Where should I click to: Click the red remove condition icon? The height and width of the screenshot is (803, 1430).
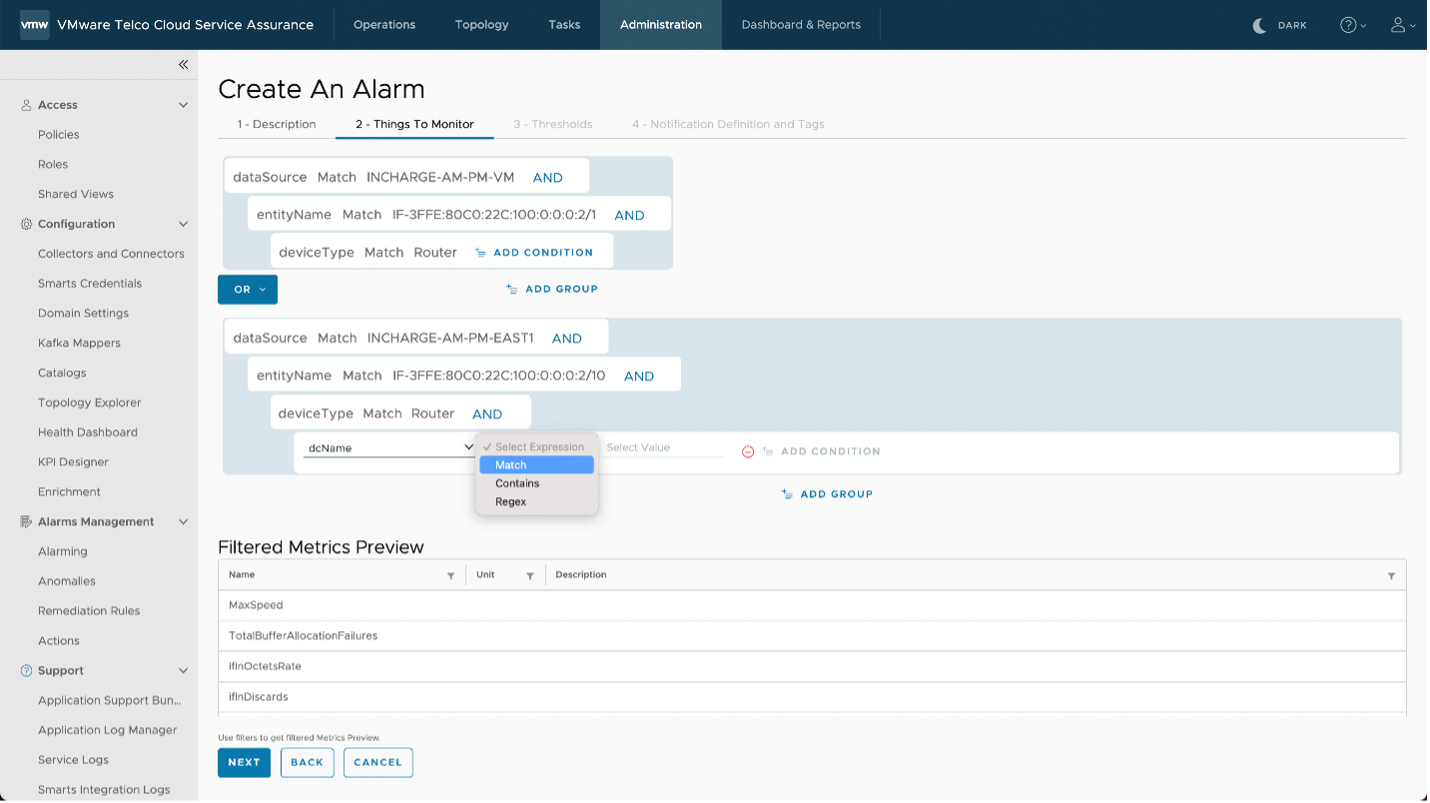tap(748, 452)
